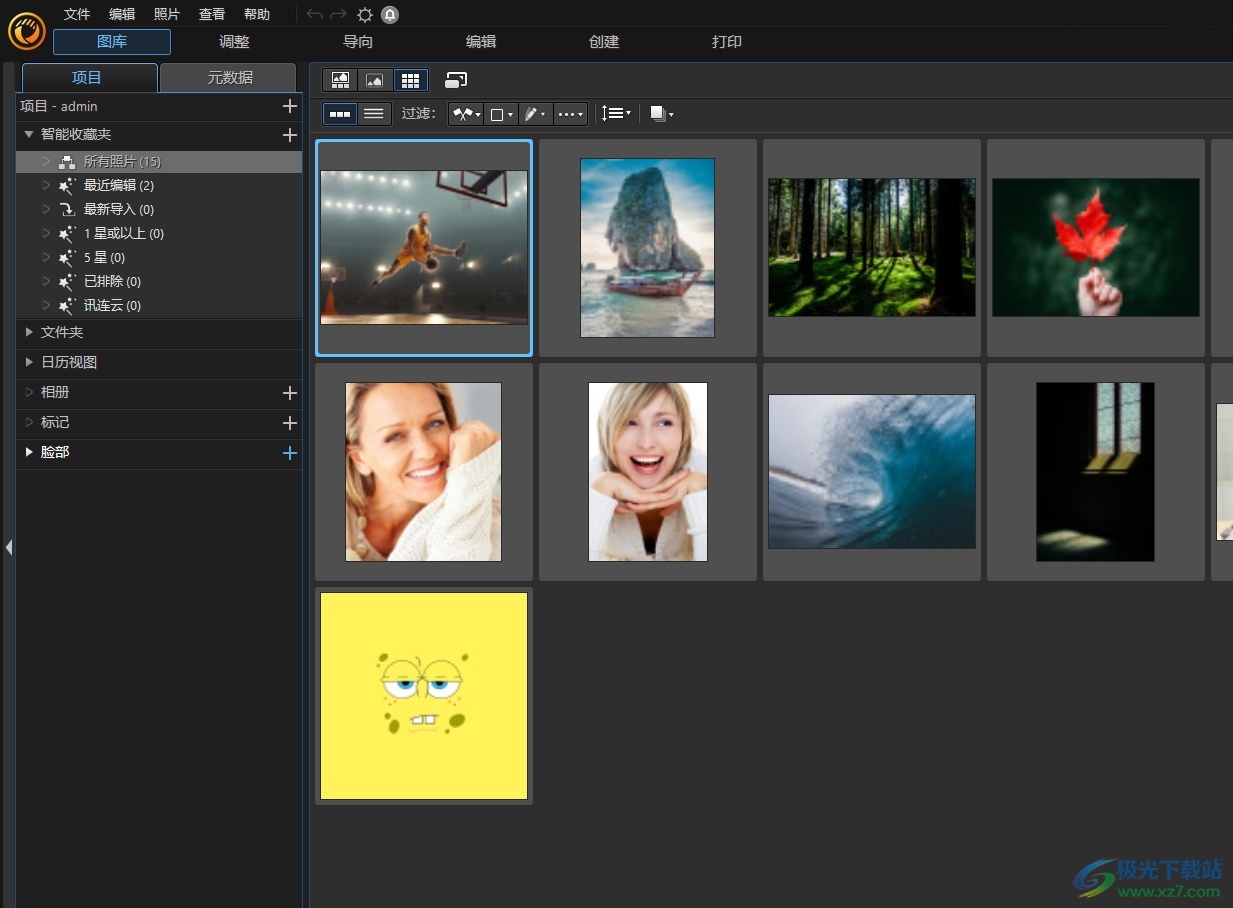Expand the 脸部 section

click(x=29, y=452)
